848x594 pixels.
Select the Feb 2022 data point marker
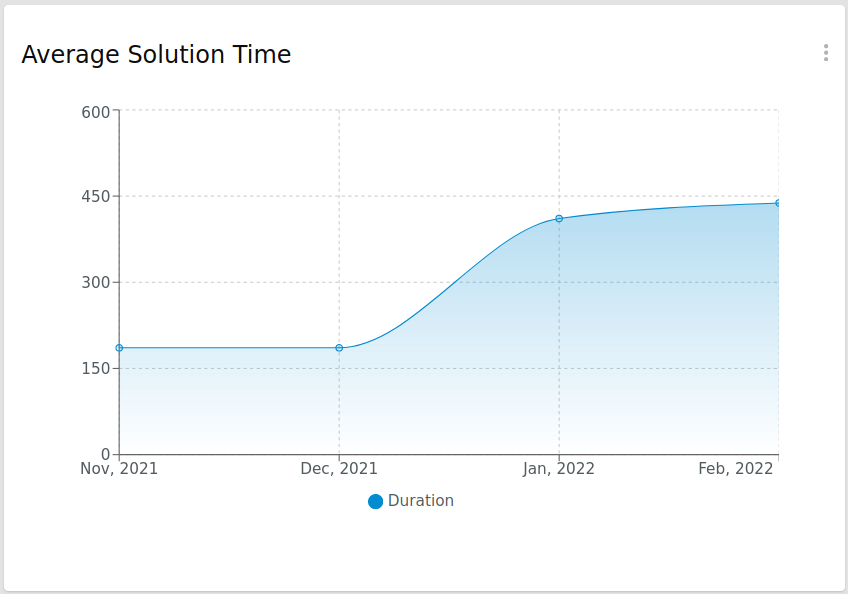(777, 203)
